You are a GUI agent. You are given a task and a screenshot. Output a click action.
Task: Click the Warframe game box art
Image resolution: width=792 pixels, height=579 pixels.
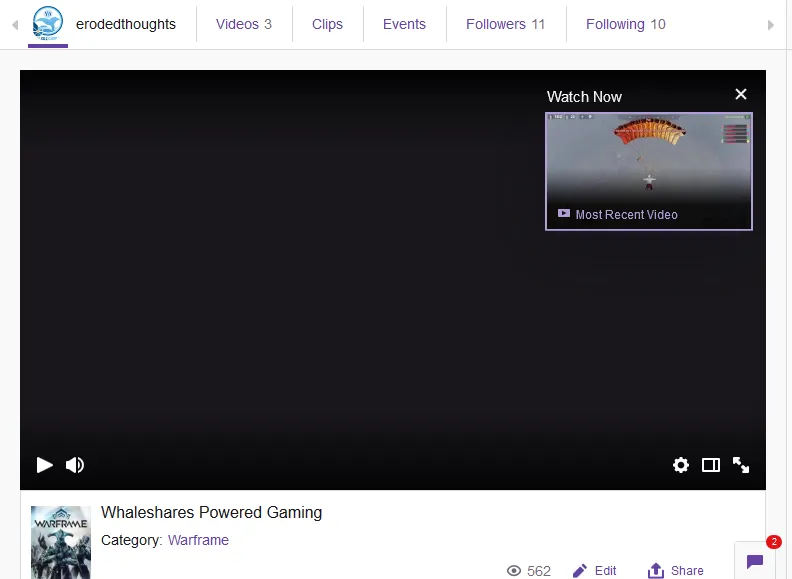pyautogui.click(x=61, y=542)
